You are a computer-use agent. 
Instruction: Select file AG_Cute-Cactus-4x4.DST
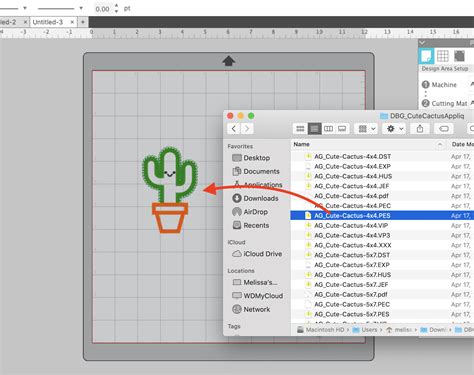point(353,156)
